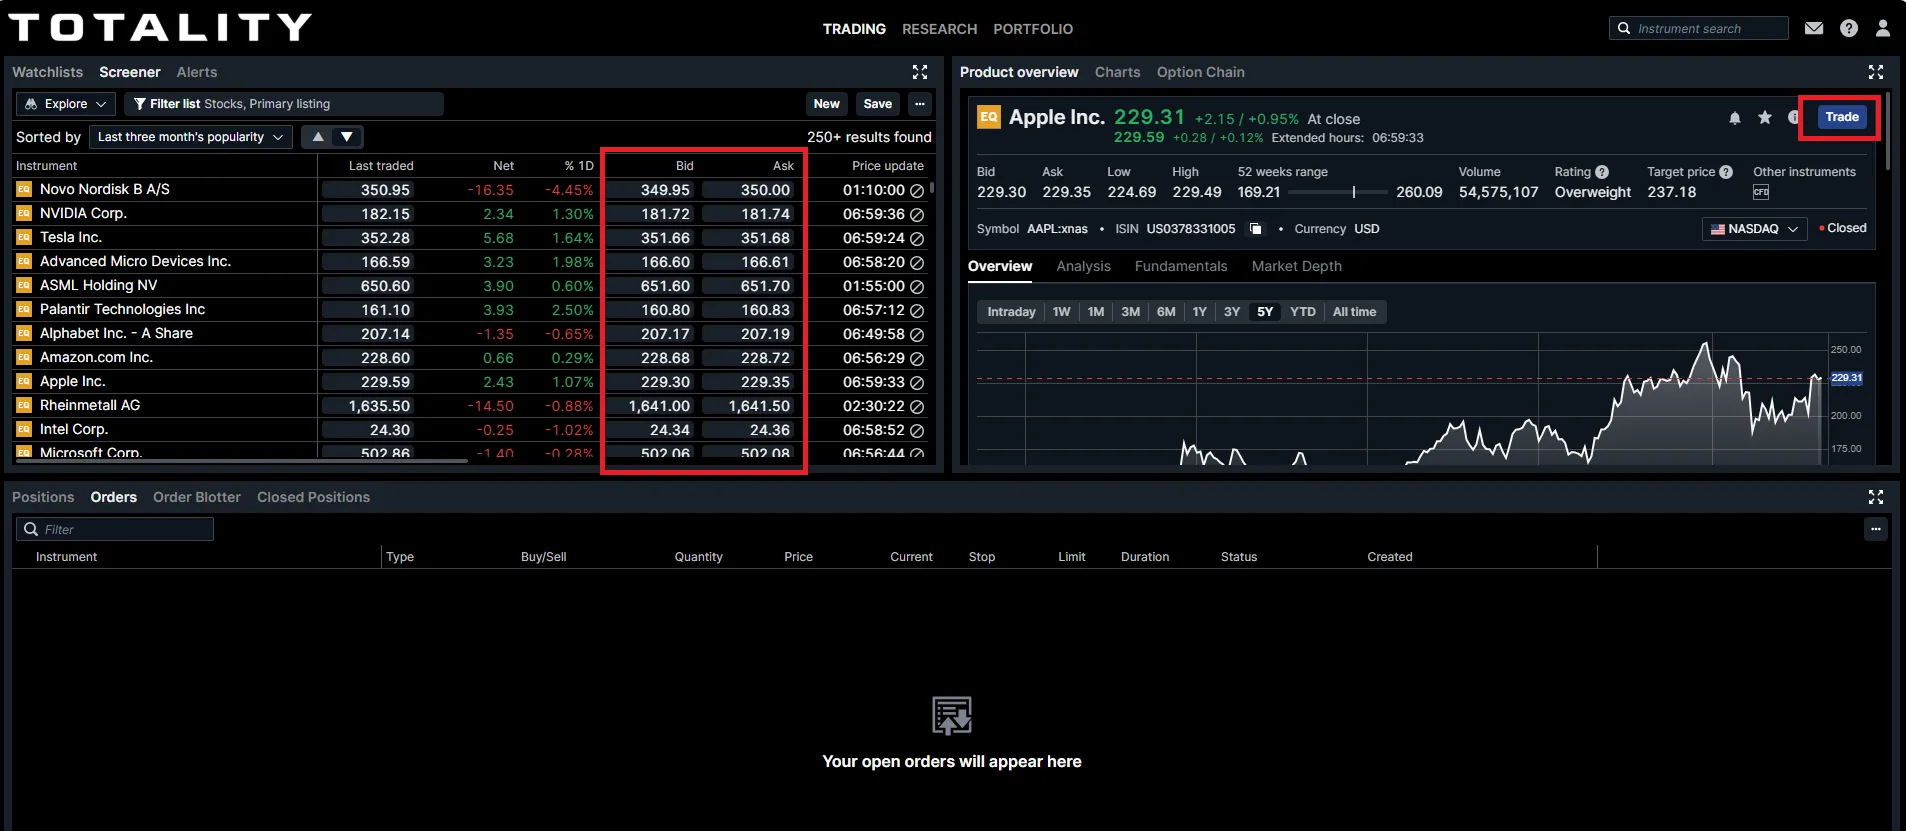The width and height of the screenshot is (1906, 831).
Task: Add Apple Inc. to watchlist with star
Action: pyautogui.click(x=1765, y=118)
